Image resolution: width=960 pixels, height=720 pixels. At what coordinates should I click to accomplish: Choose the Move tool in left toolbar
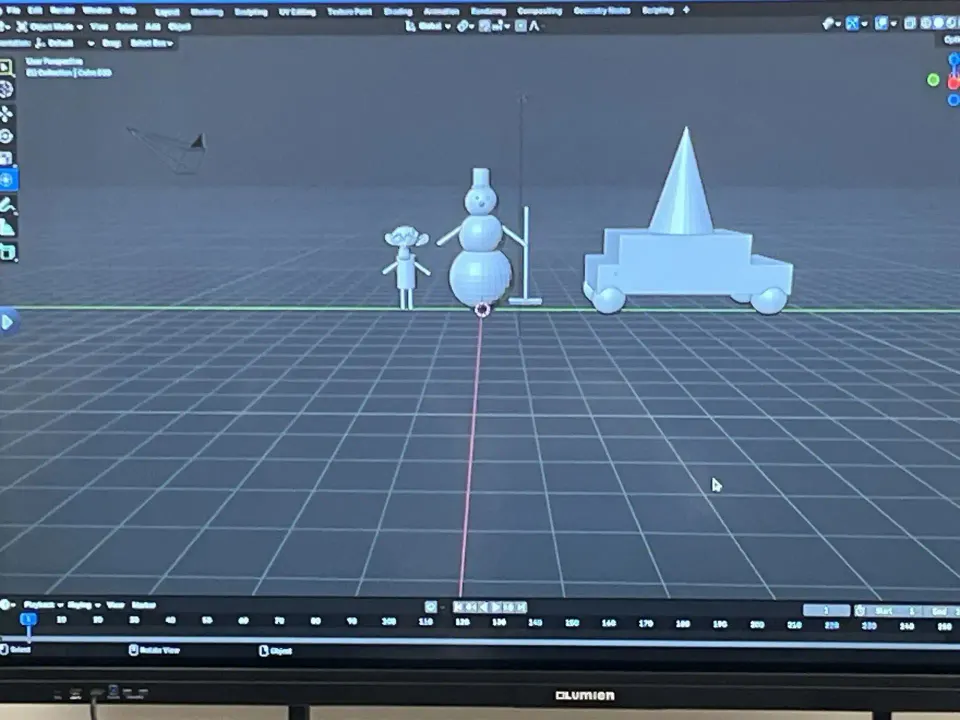[x=6, y=114]
